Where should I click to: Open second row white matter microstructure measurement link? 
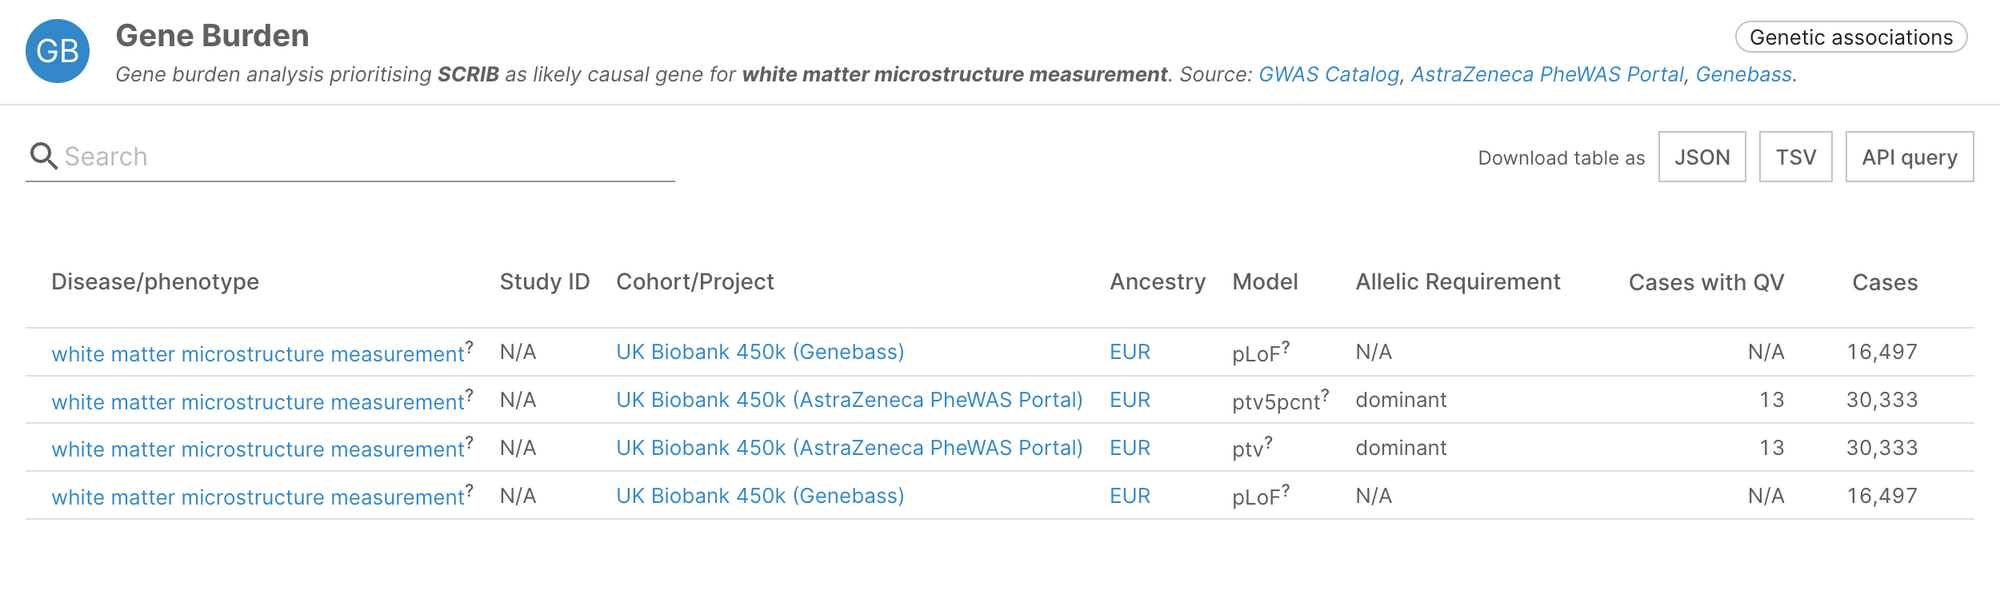(x=258, y=402)
